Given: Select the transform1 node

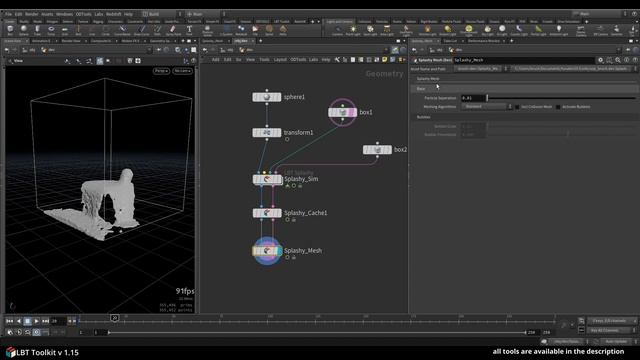Looking at the screenshot, I should pos(267,133).
